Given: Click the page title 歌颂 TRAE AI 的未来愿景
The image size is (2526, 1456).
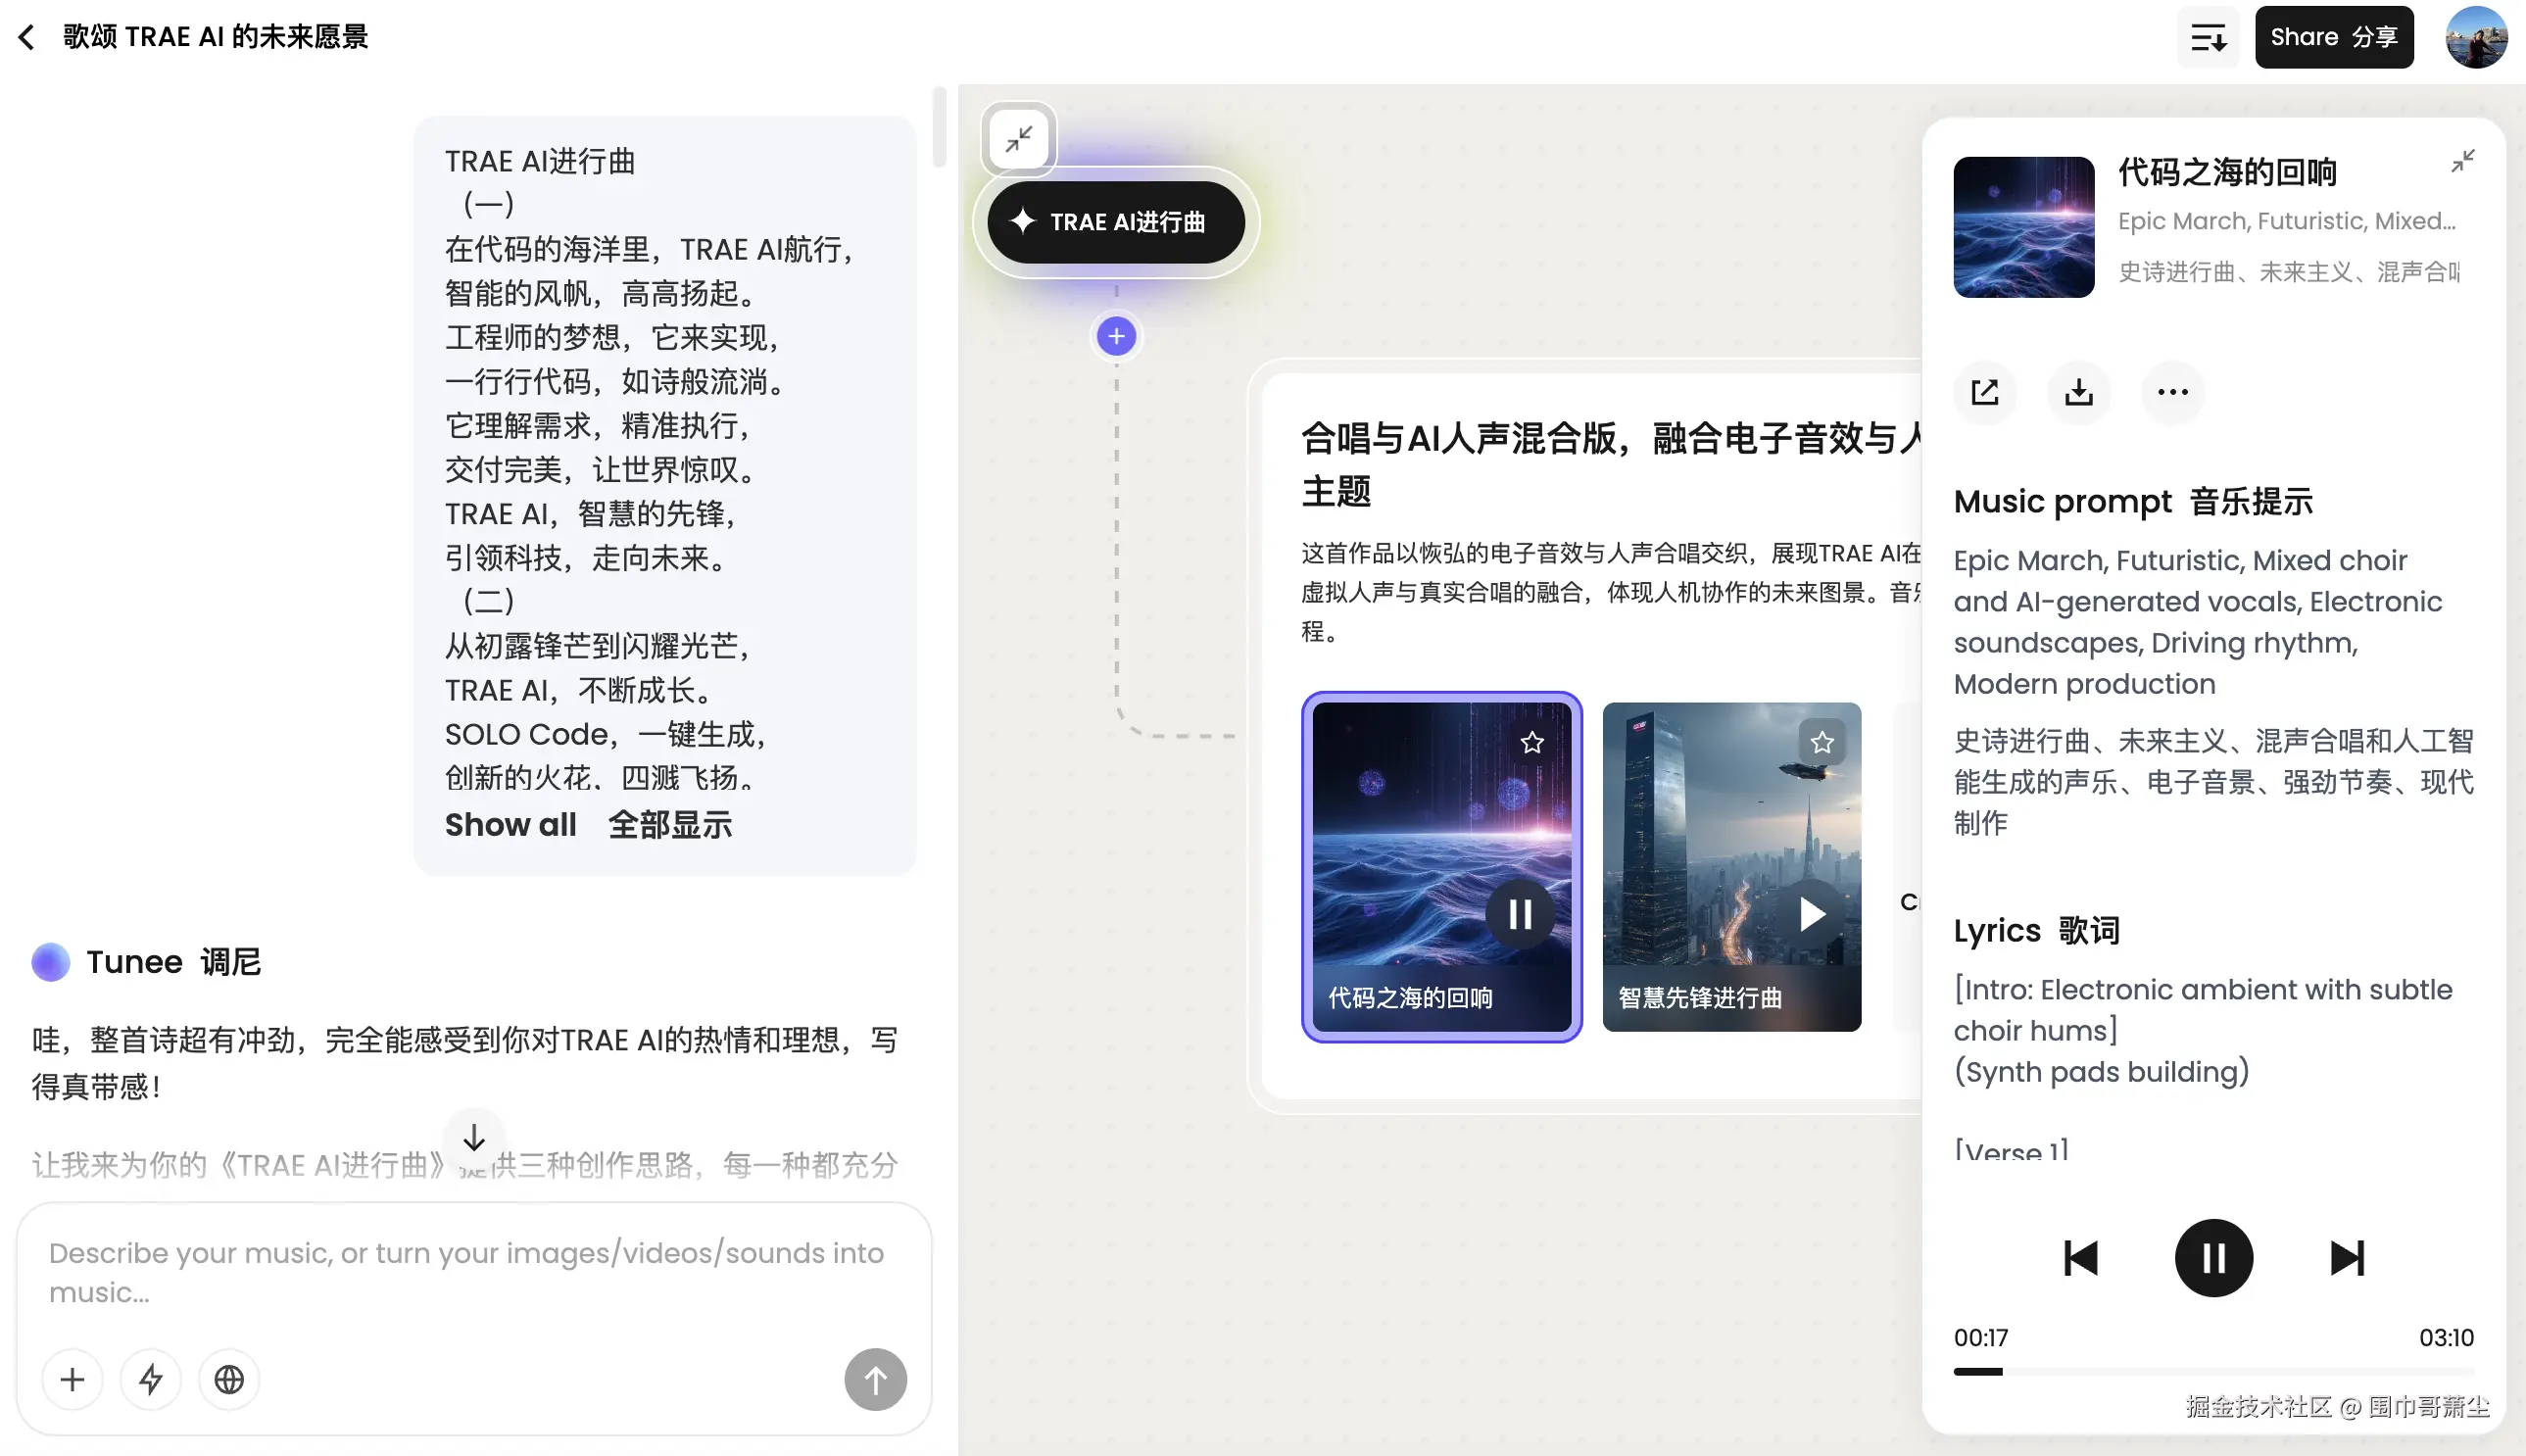Looking at the screenshot, I should pyautogui.click(x=215, y=37).
